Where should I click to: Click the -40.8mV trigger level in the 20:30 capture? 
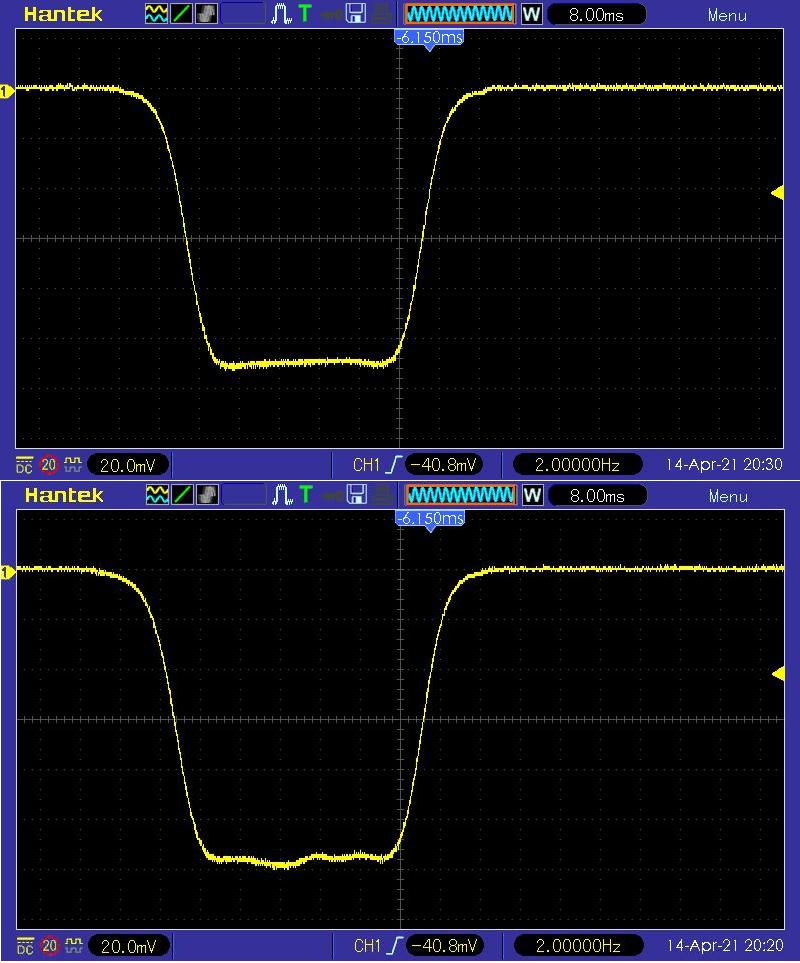click(445, 465)
